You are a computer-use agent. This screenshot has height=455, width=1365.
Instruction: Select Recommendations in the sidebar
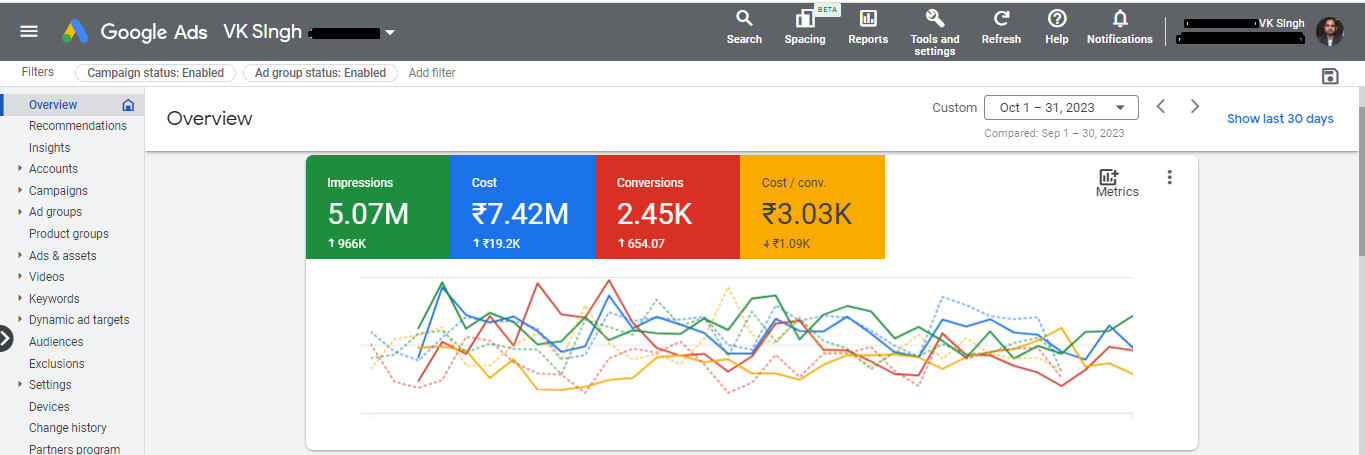point(78,126)
